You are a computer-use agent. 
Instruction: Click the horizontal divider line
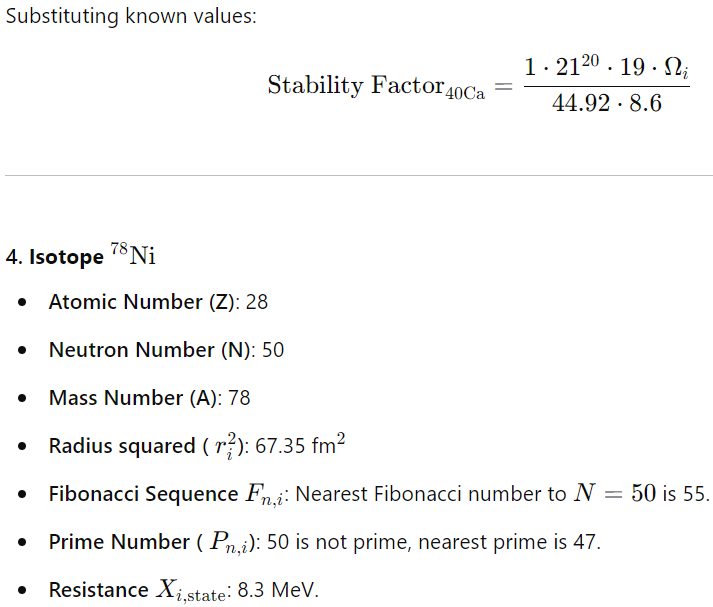pyautogui.click(x=359, y=175)
